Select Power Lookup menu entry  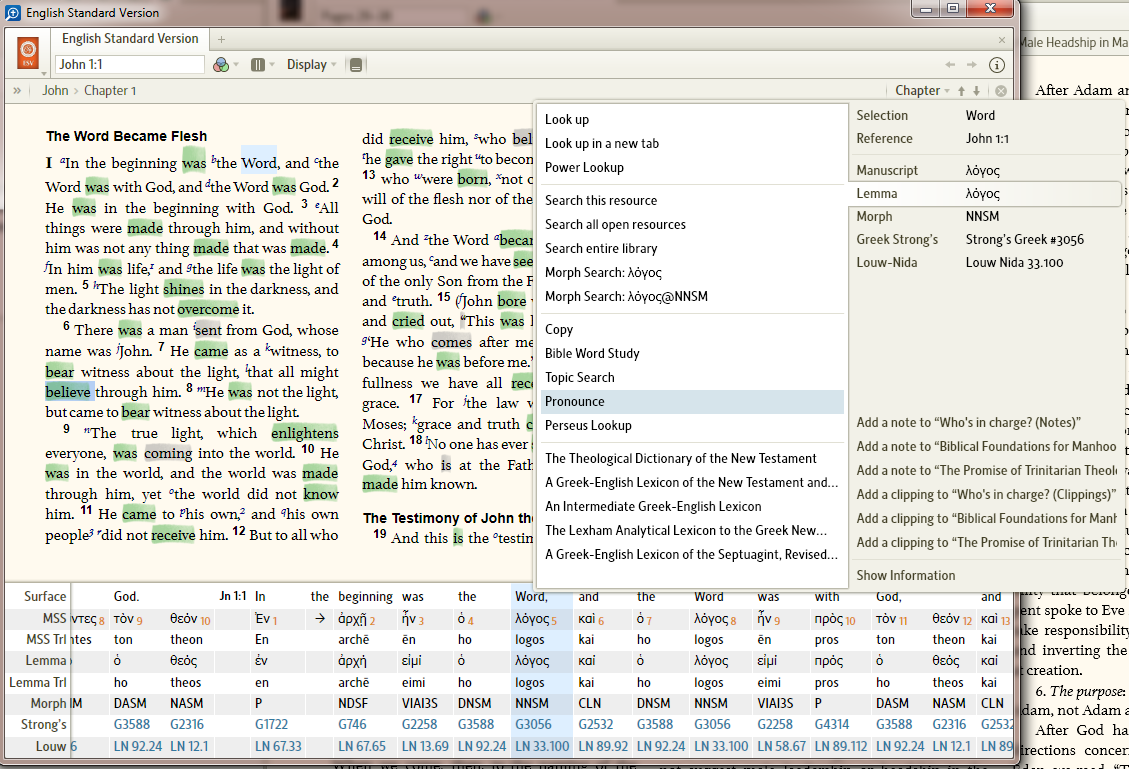[692, 167]
